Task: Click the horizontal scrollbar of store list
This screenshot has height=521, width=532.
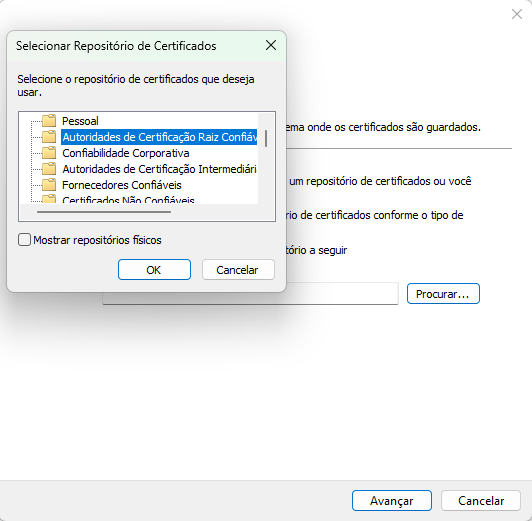Action: coord(104,212)
